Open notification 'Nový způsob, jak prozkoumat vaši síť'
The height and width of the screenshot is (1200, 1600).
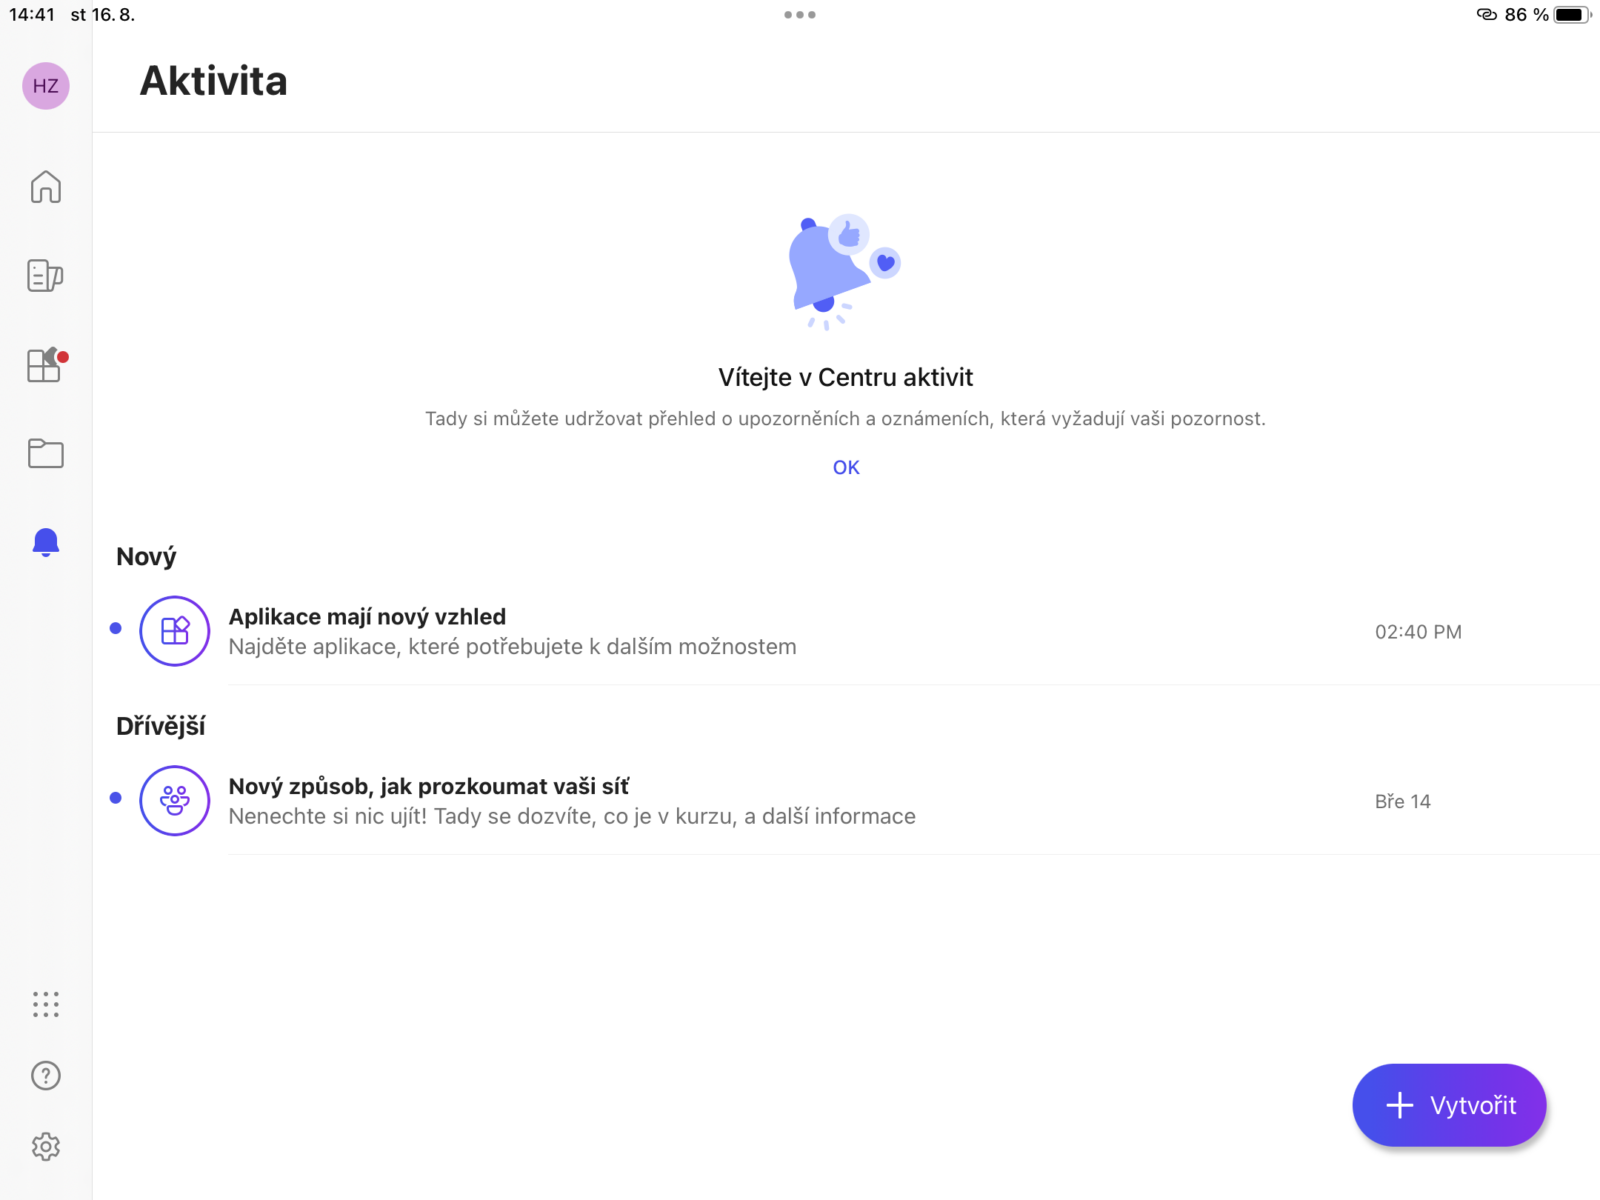tap(572, 801)
